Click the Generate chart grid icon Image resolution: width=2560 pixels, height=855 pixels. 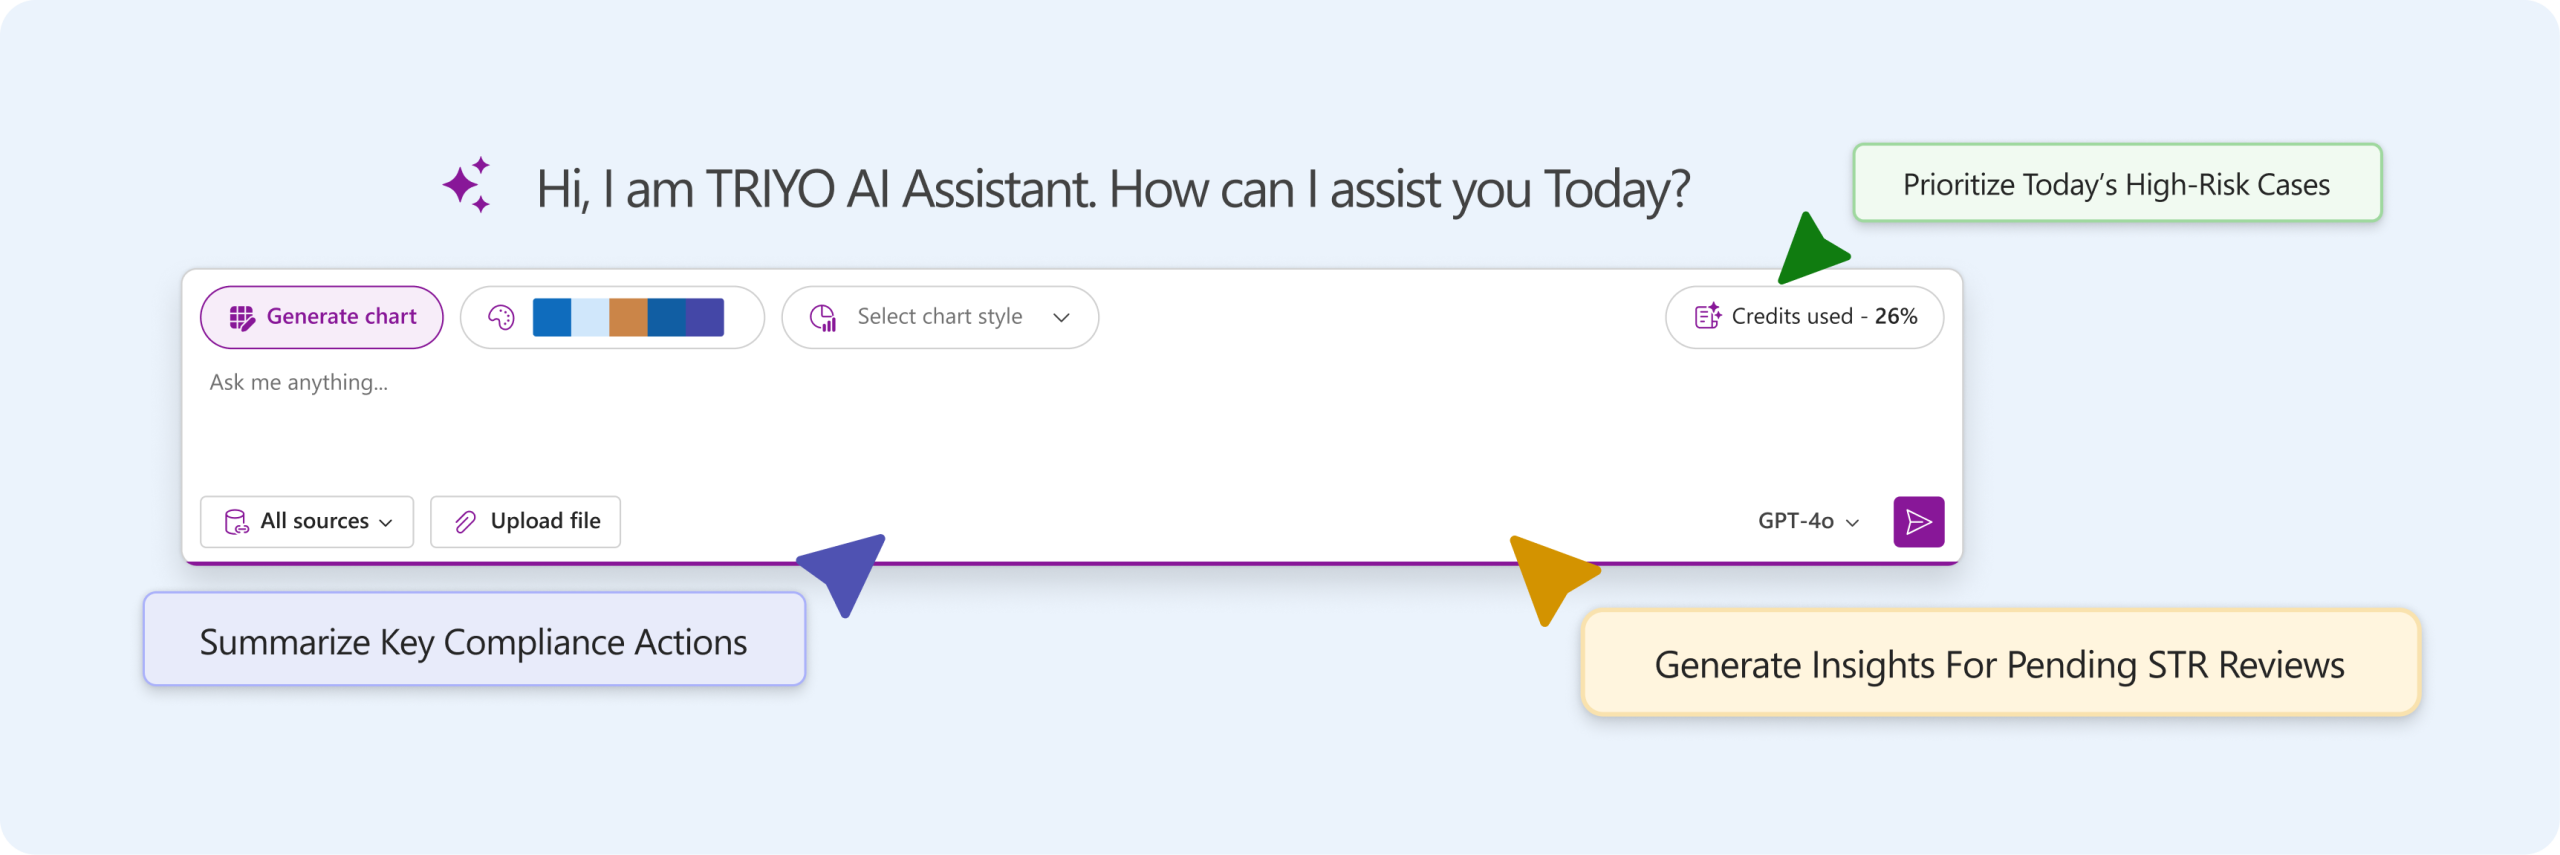242,318
